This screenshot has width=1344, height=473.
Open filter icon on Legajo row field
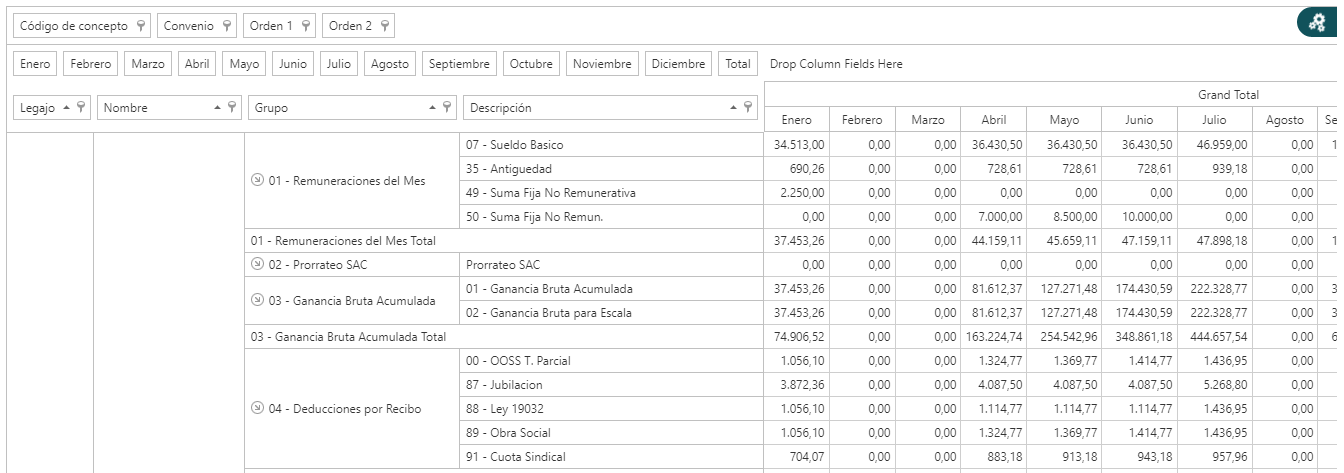[82, 107]
